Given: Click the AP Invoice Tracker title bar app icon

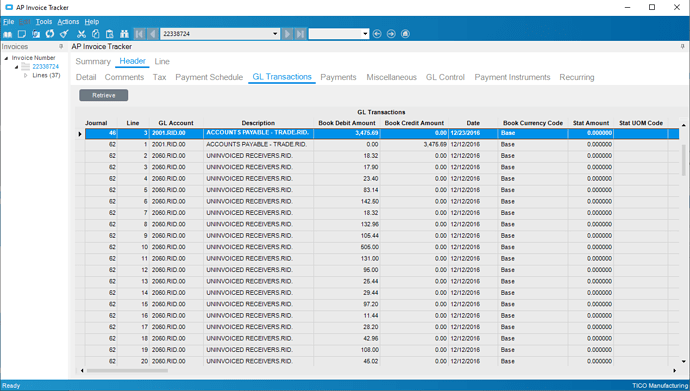Looking at the screenshot, I should point(9,7).
